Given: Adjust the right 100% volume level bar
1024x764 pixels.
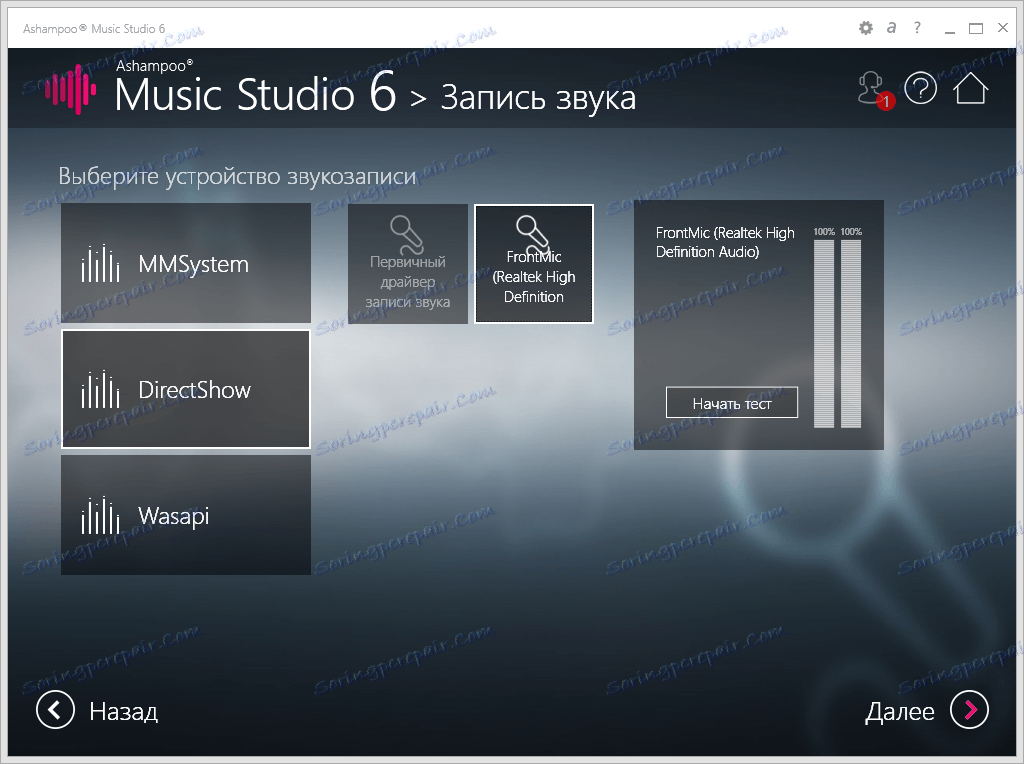Looking at the screenshot, I should tap(850, 334).
